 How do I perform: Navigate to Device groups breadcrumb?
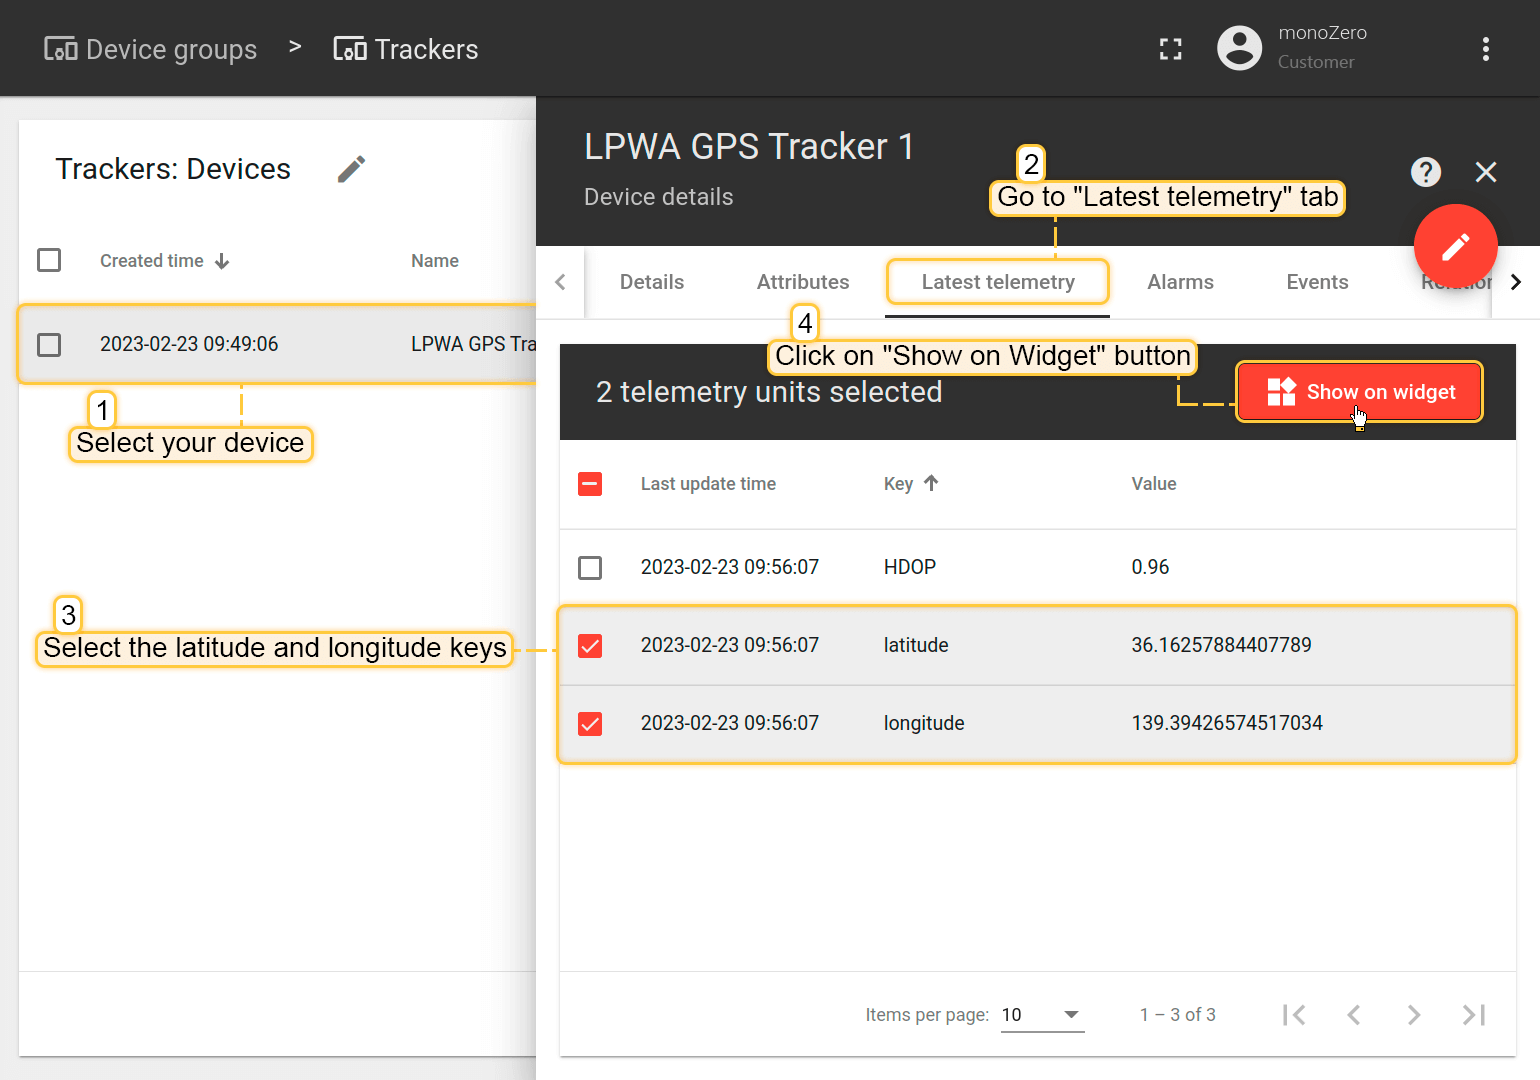(151, 49)
